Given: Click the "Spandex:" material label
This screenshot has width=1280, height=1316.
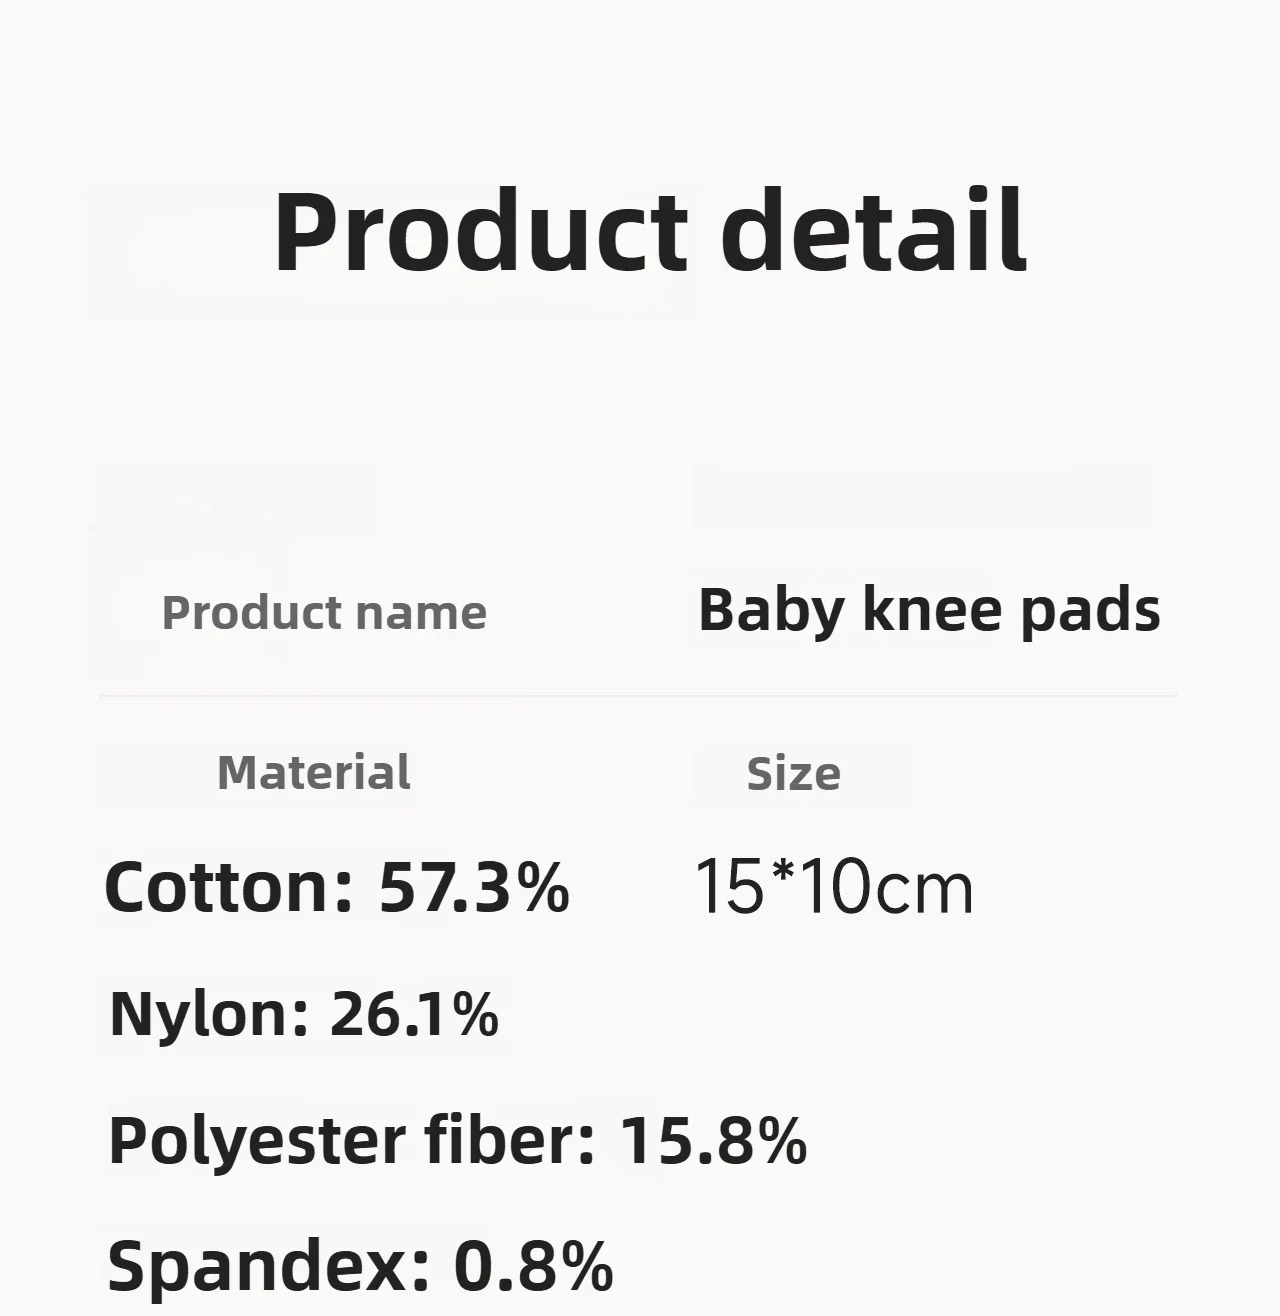Looking at the screenshot, I should [x=268, y=1265].
